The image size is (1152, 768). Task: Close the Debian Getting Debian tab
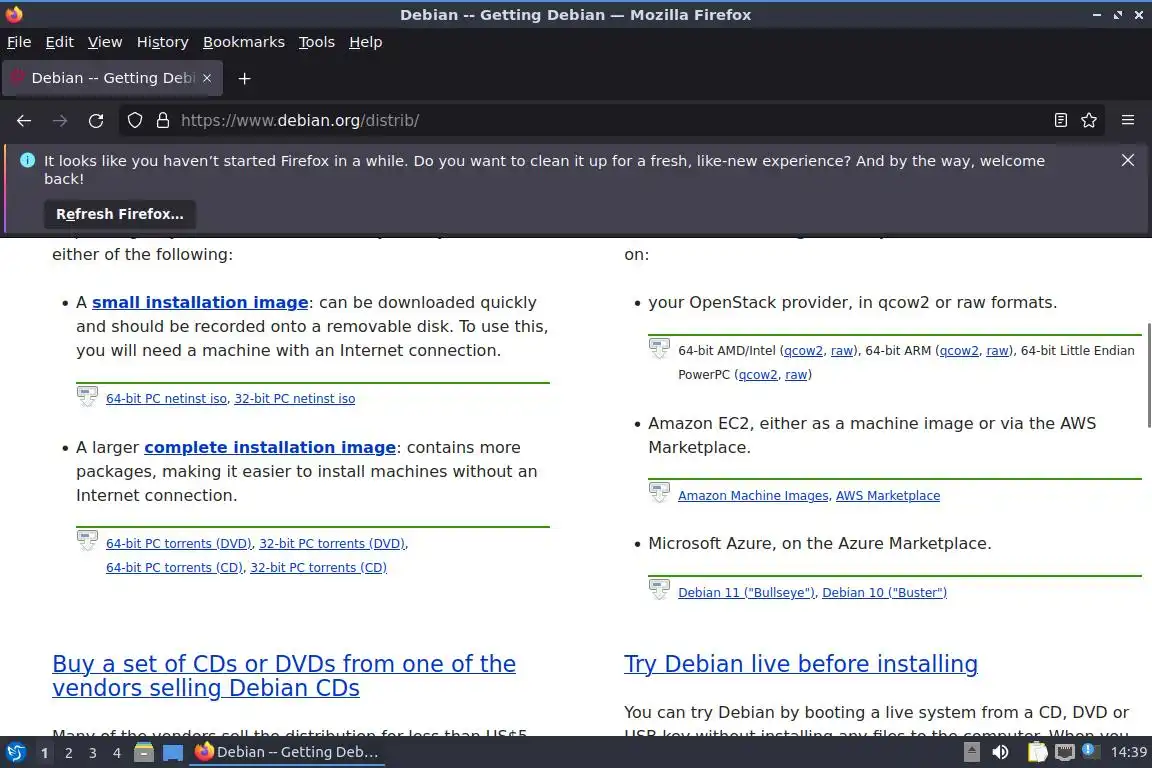pyautogui.click(x=207, y=78)
